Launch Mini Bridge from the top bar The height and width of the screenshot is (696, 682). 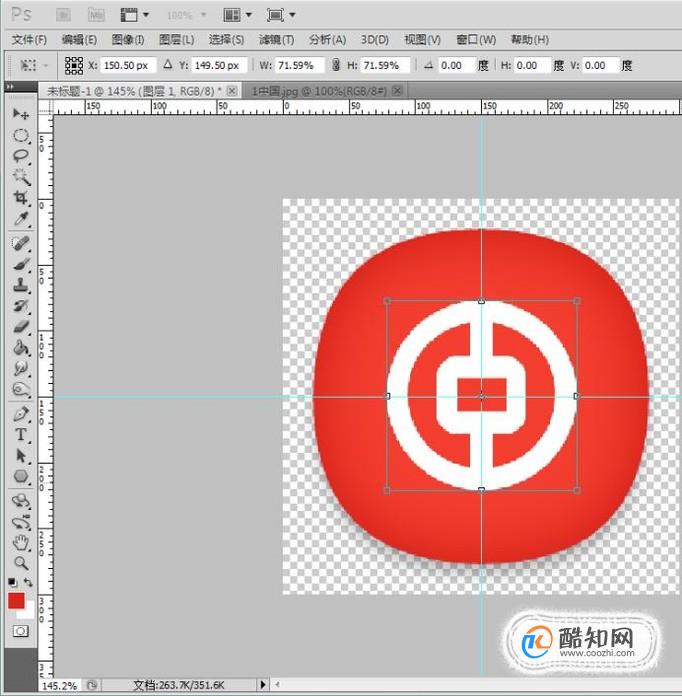pyautogui.click(x=96, y=15)
